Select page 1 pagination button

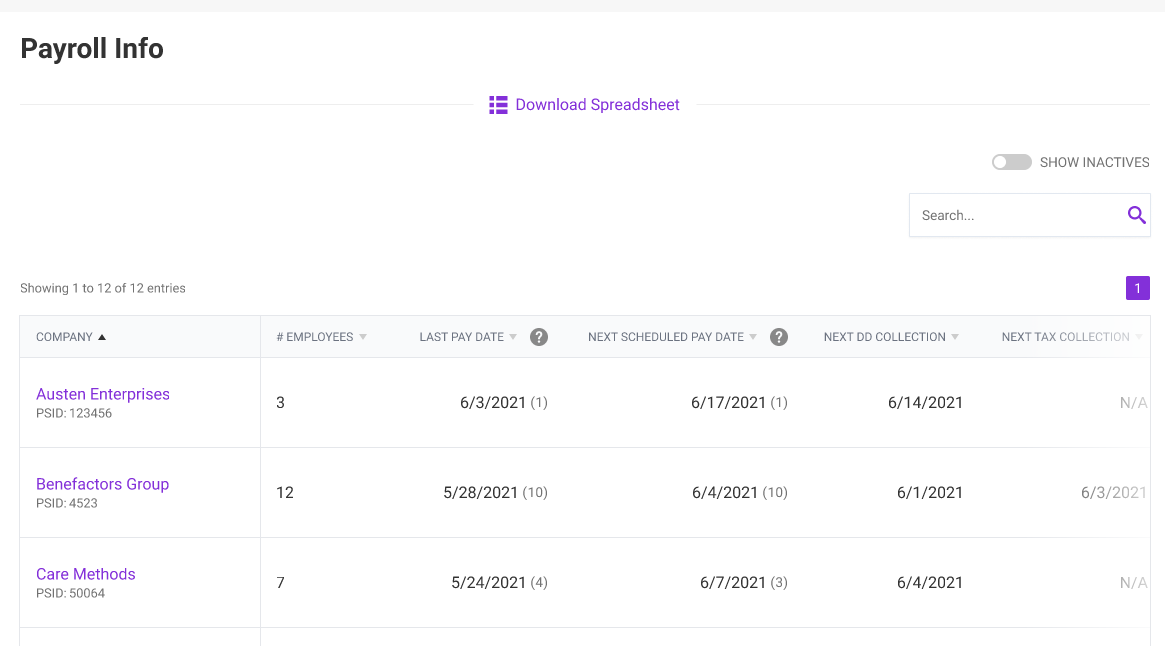pyautogui.click(x=1137, y=288)
